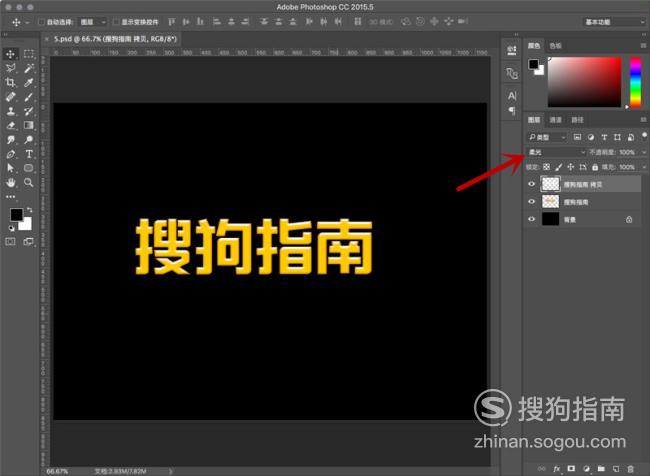Toggle lock position icon
Viewport: 650px width, 476px height.
(571, 167)
